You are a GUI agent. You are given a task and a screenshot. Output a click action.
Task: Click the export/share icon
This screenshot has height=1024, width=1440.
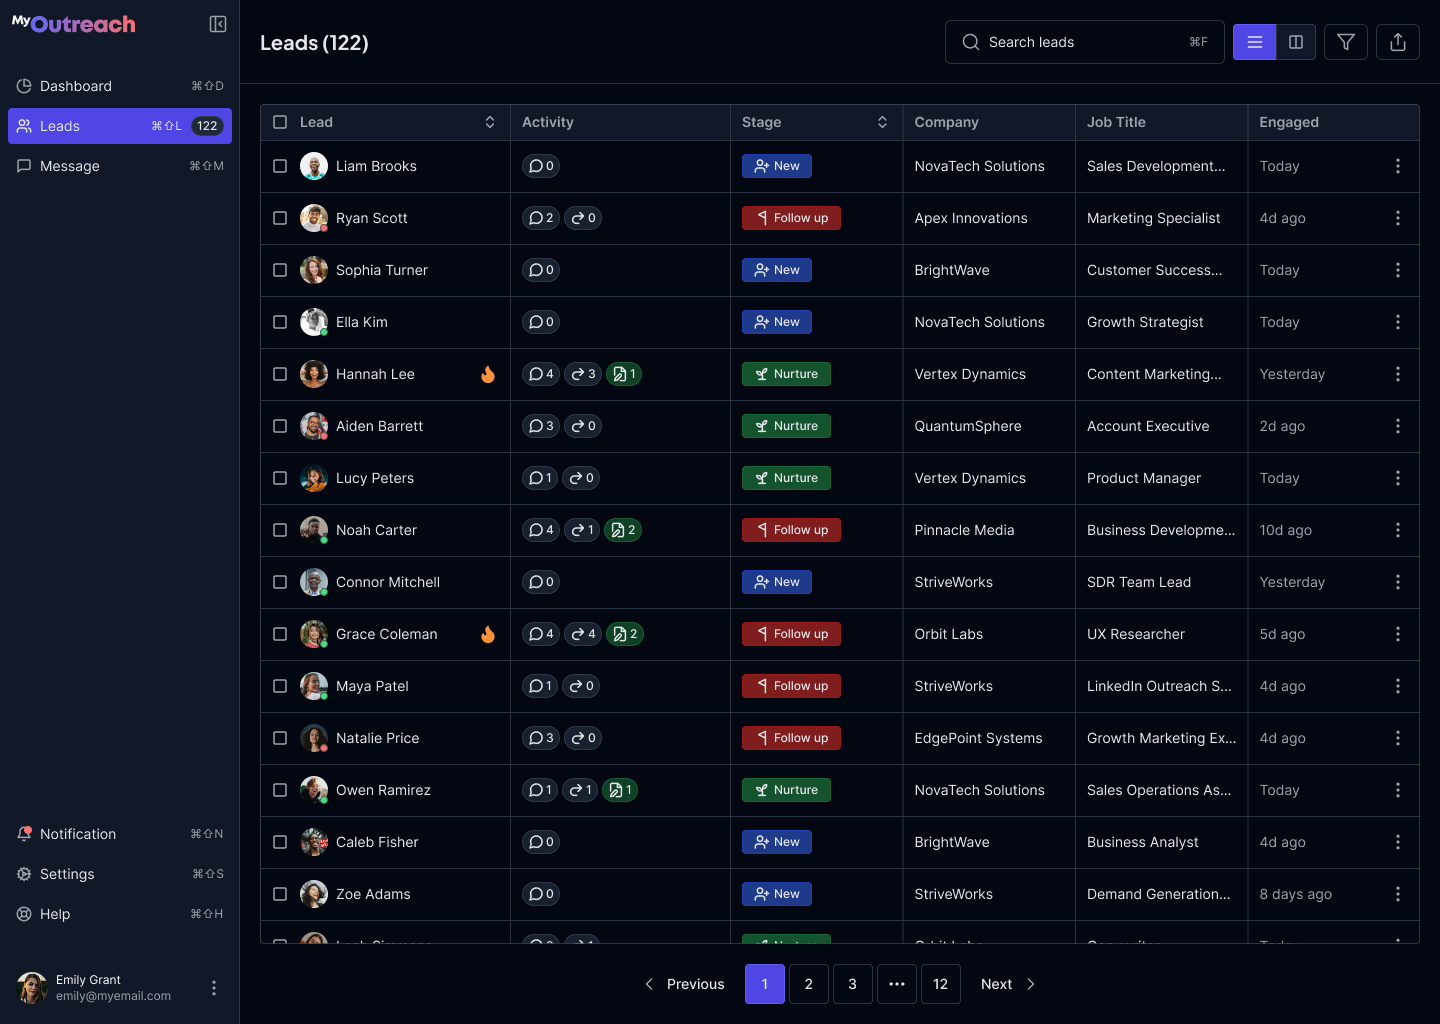point(1398,42)
